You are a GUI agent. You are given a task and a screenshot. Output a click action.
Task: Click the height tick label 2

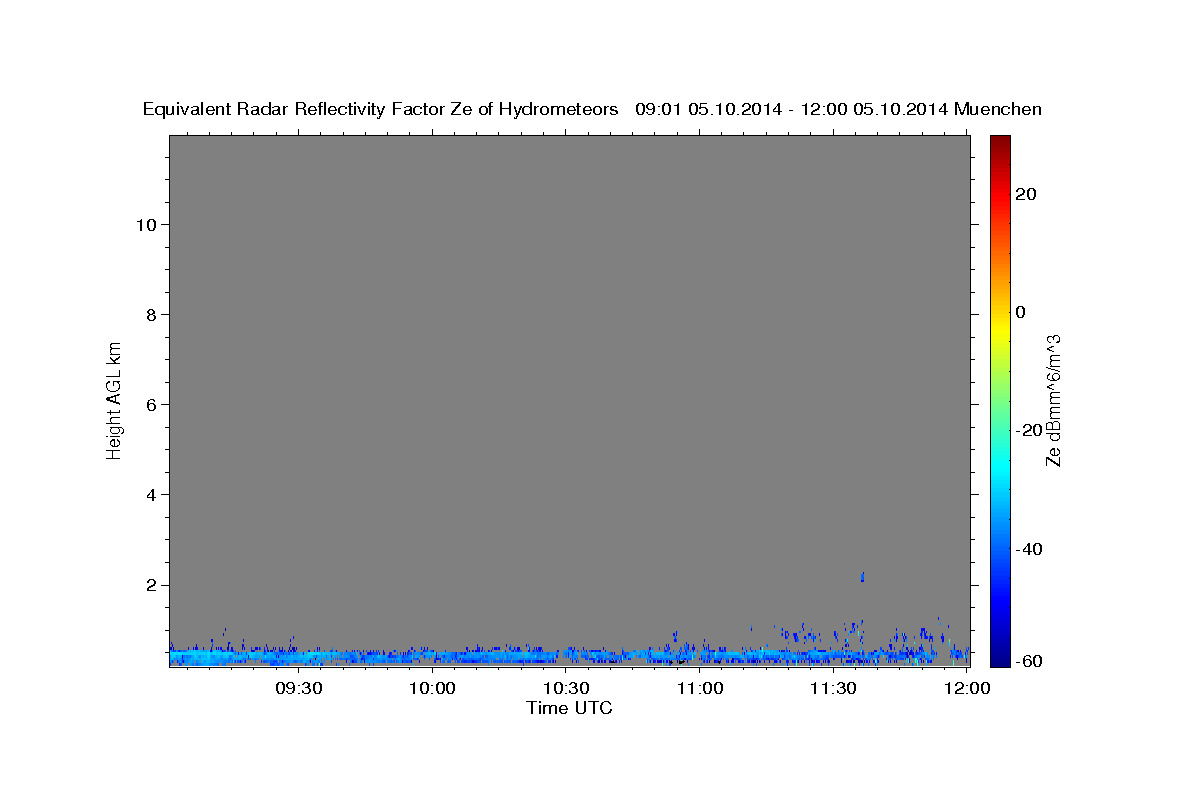152,585
